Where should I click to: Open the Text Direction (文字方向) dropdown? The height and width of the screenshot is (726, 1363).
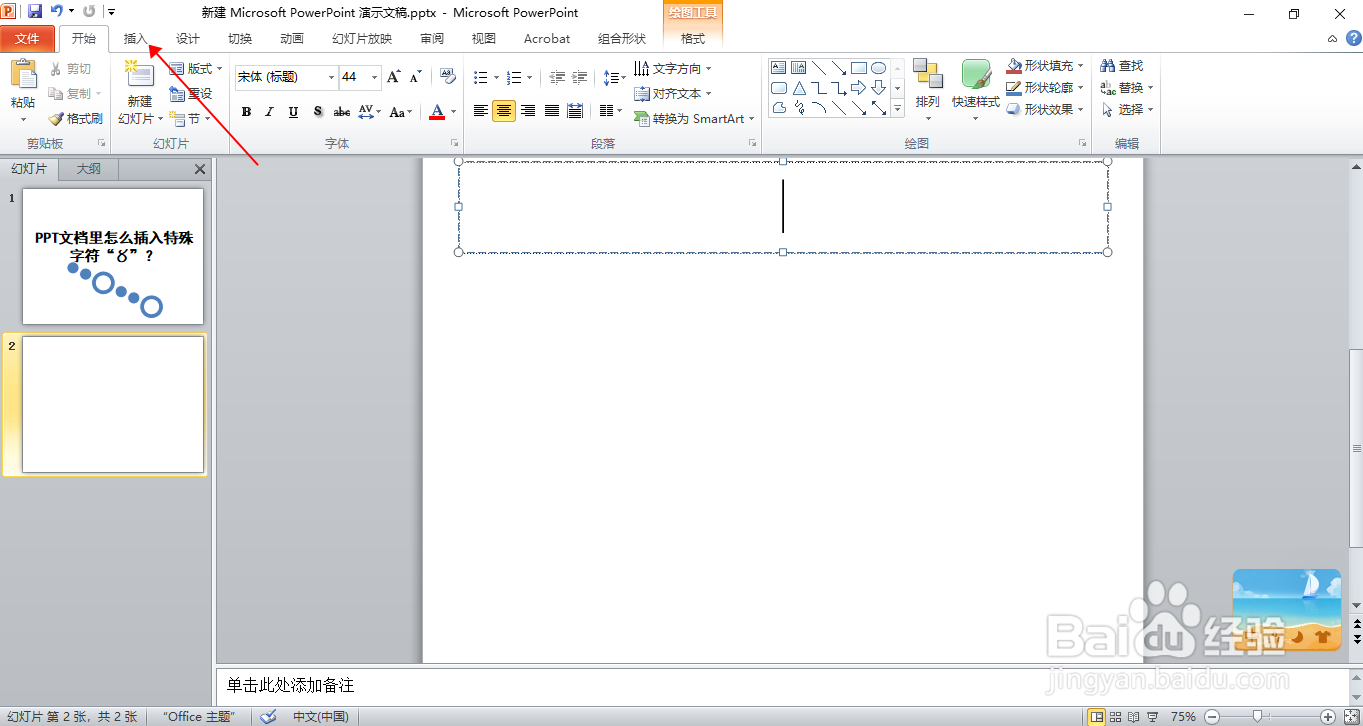point(673,68)
